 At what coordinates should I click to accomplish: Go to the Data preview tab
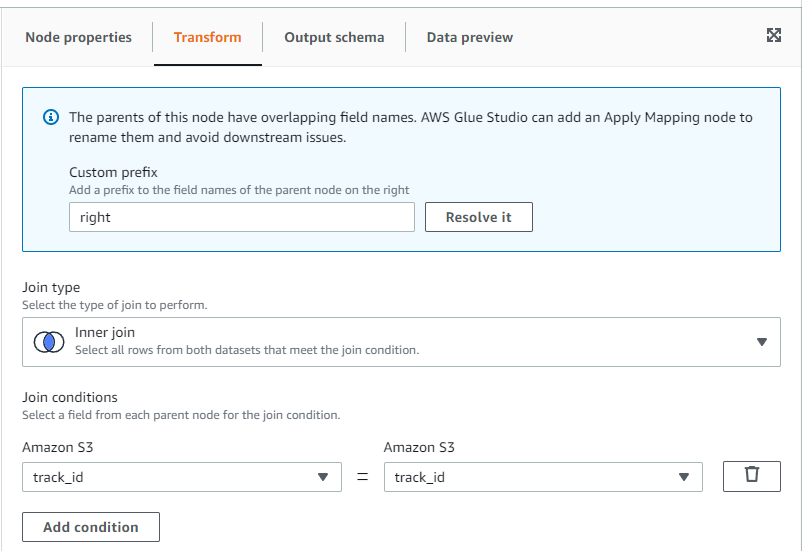(x=469, y=37)
